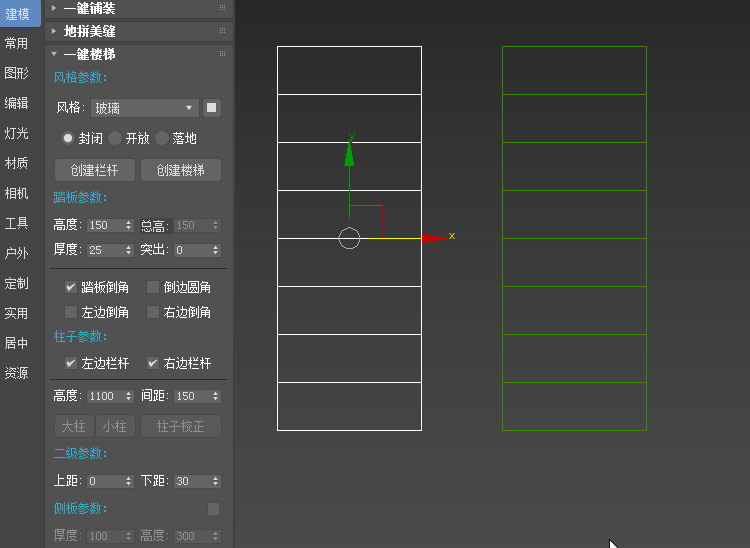Click the 创建栏杆 button
Viewport: 750px width, 548px height.
pyautogui.click(x=95, y=170)
